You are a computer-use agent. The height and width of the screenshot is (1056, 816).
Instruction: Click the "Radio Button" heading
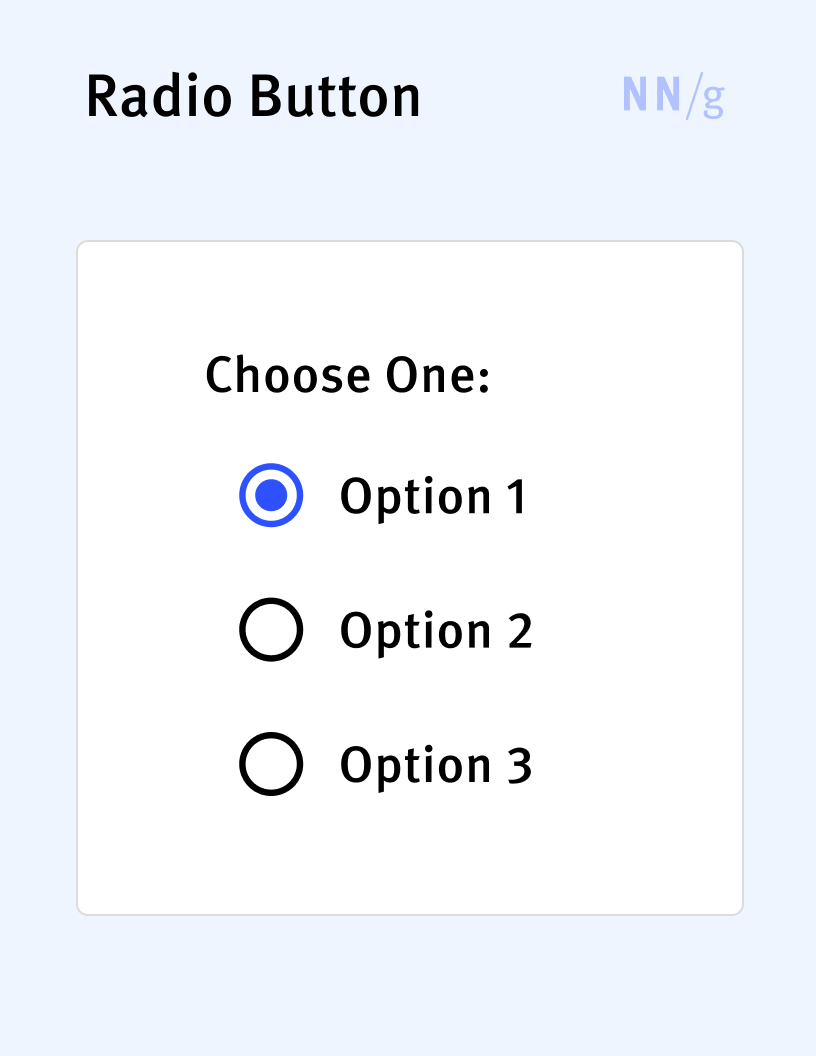pos(253,97)
